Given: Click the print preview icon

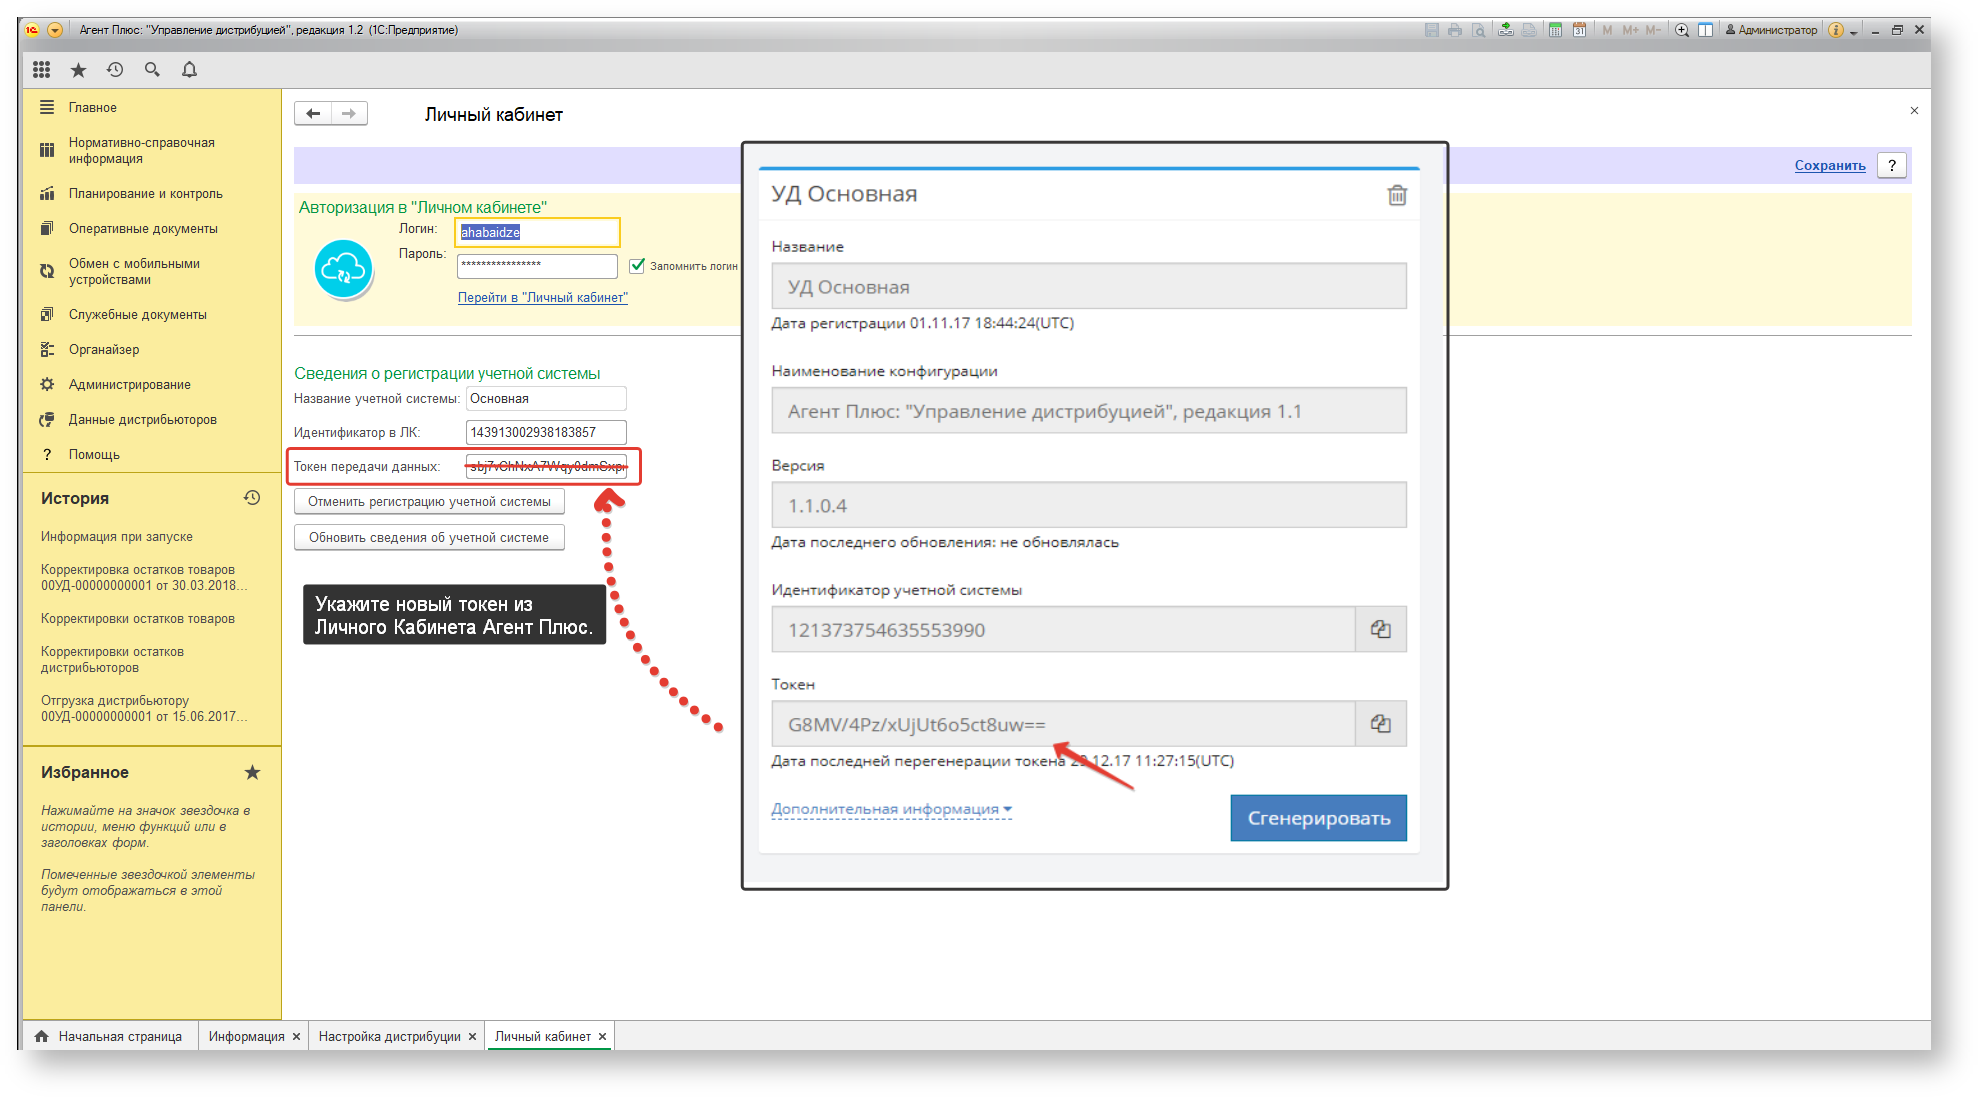Looking at the screenshot, I should 1478,30.
